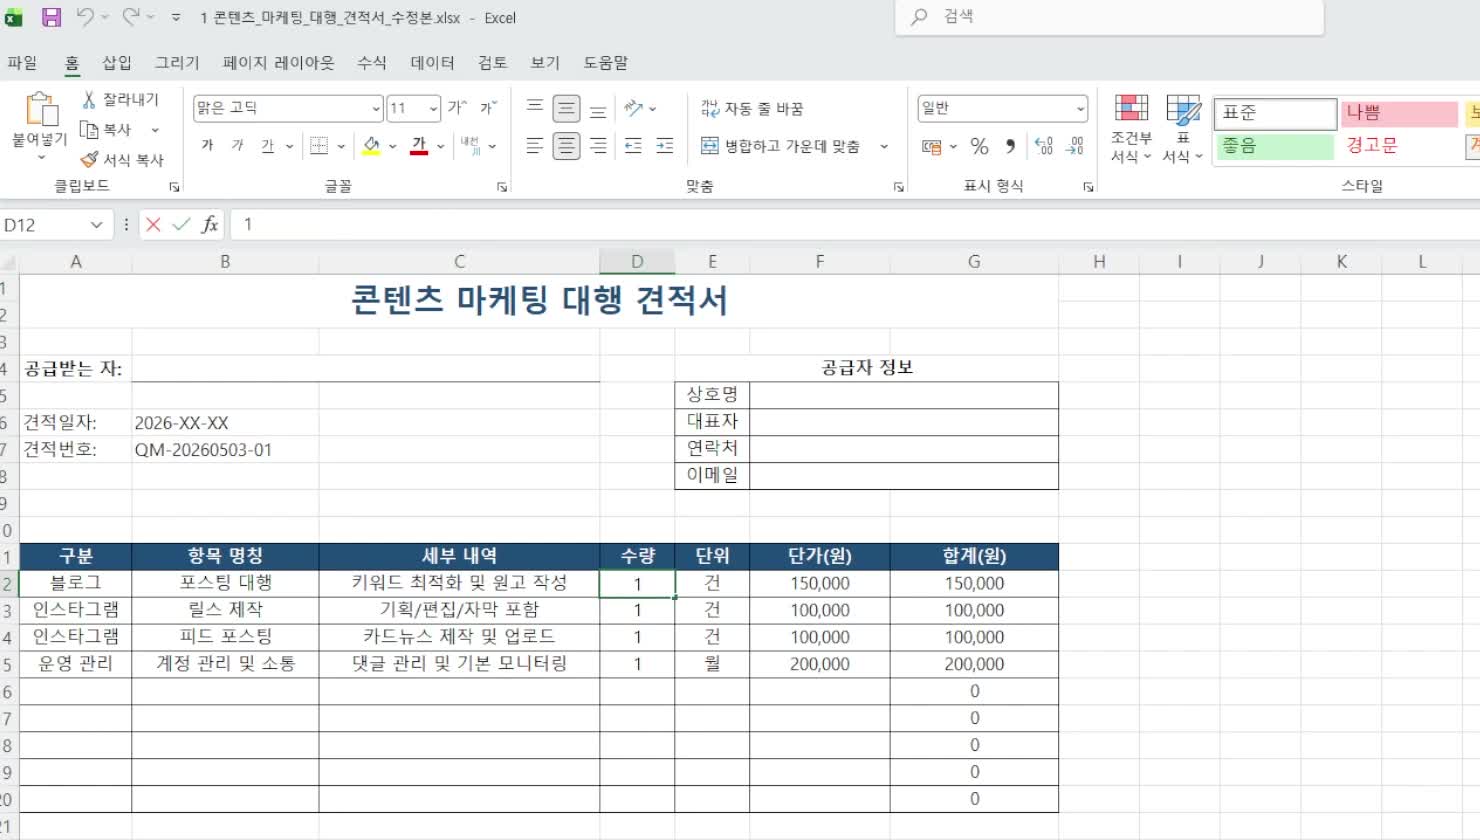1480x840 pixels.
Task: Toggle top vertical alignment
Action: tap(535, 108)
